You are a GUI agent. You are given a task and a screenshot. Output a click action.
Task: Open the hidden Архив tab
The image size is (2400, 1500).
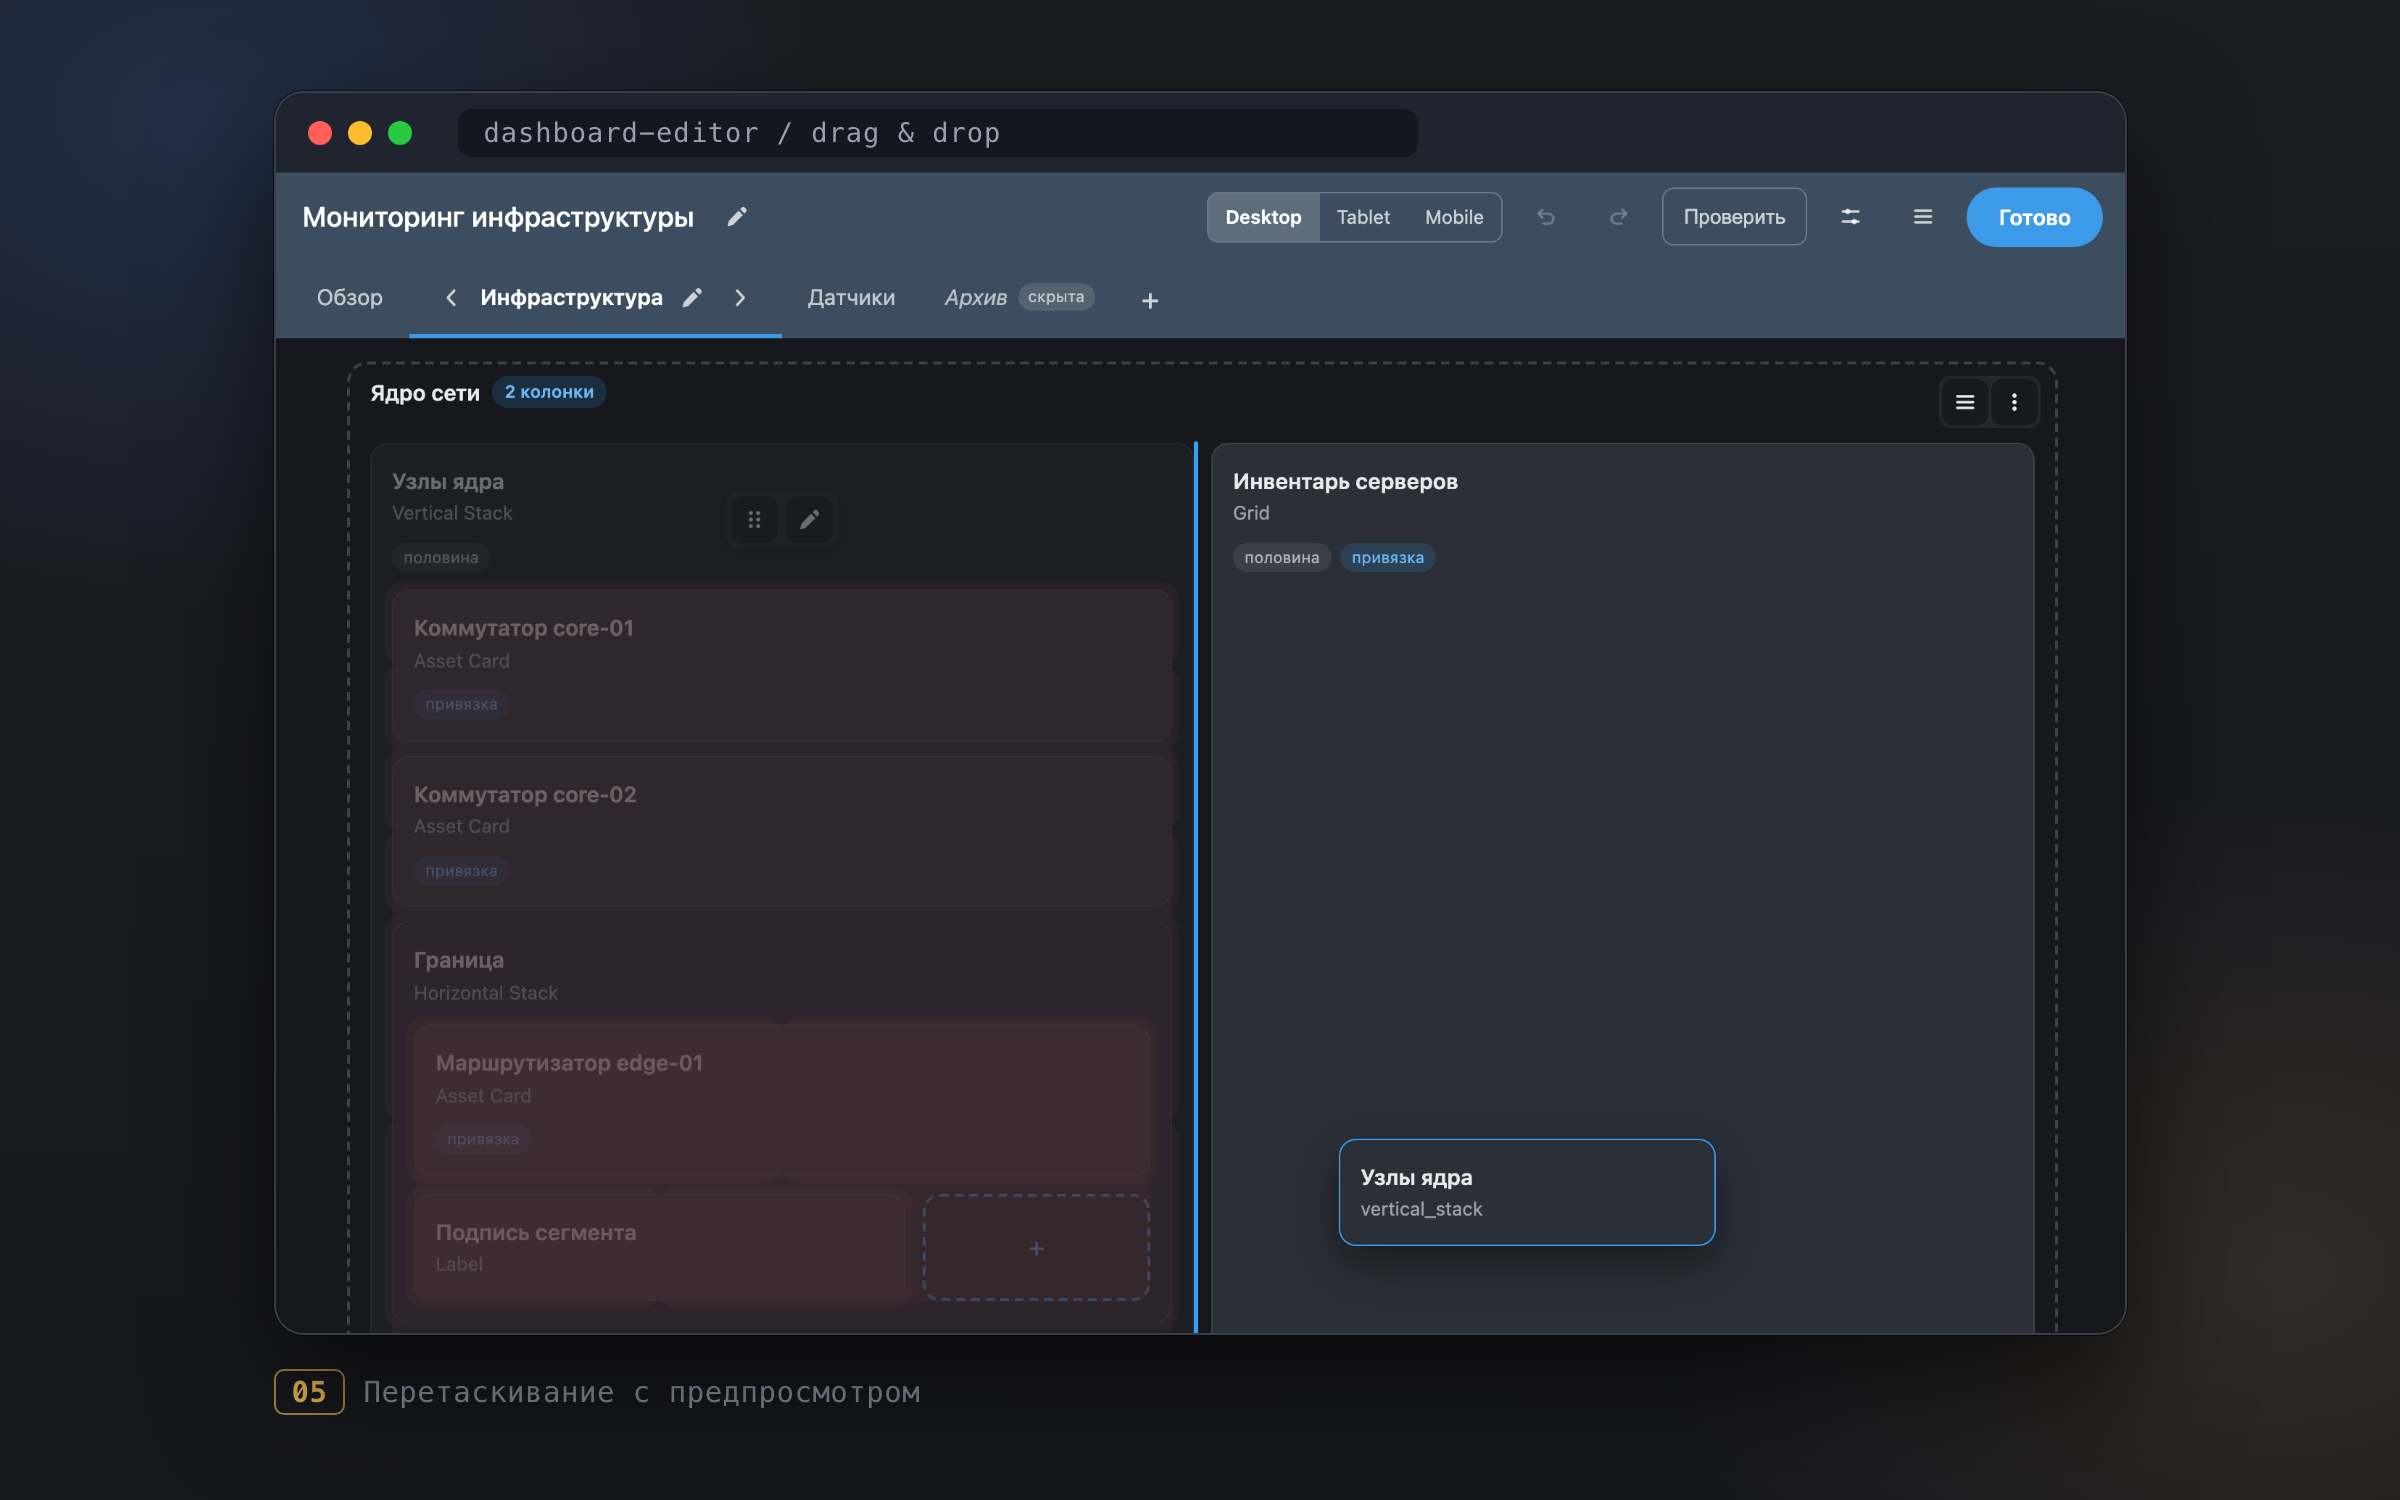tap(976, 298)
